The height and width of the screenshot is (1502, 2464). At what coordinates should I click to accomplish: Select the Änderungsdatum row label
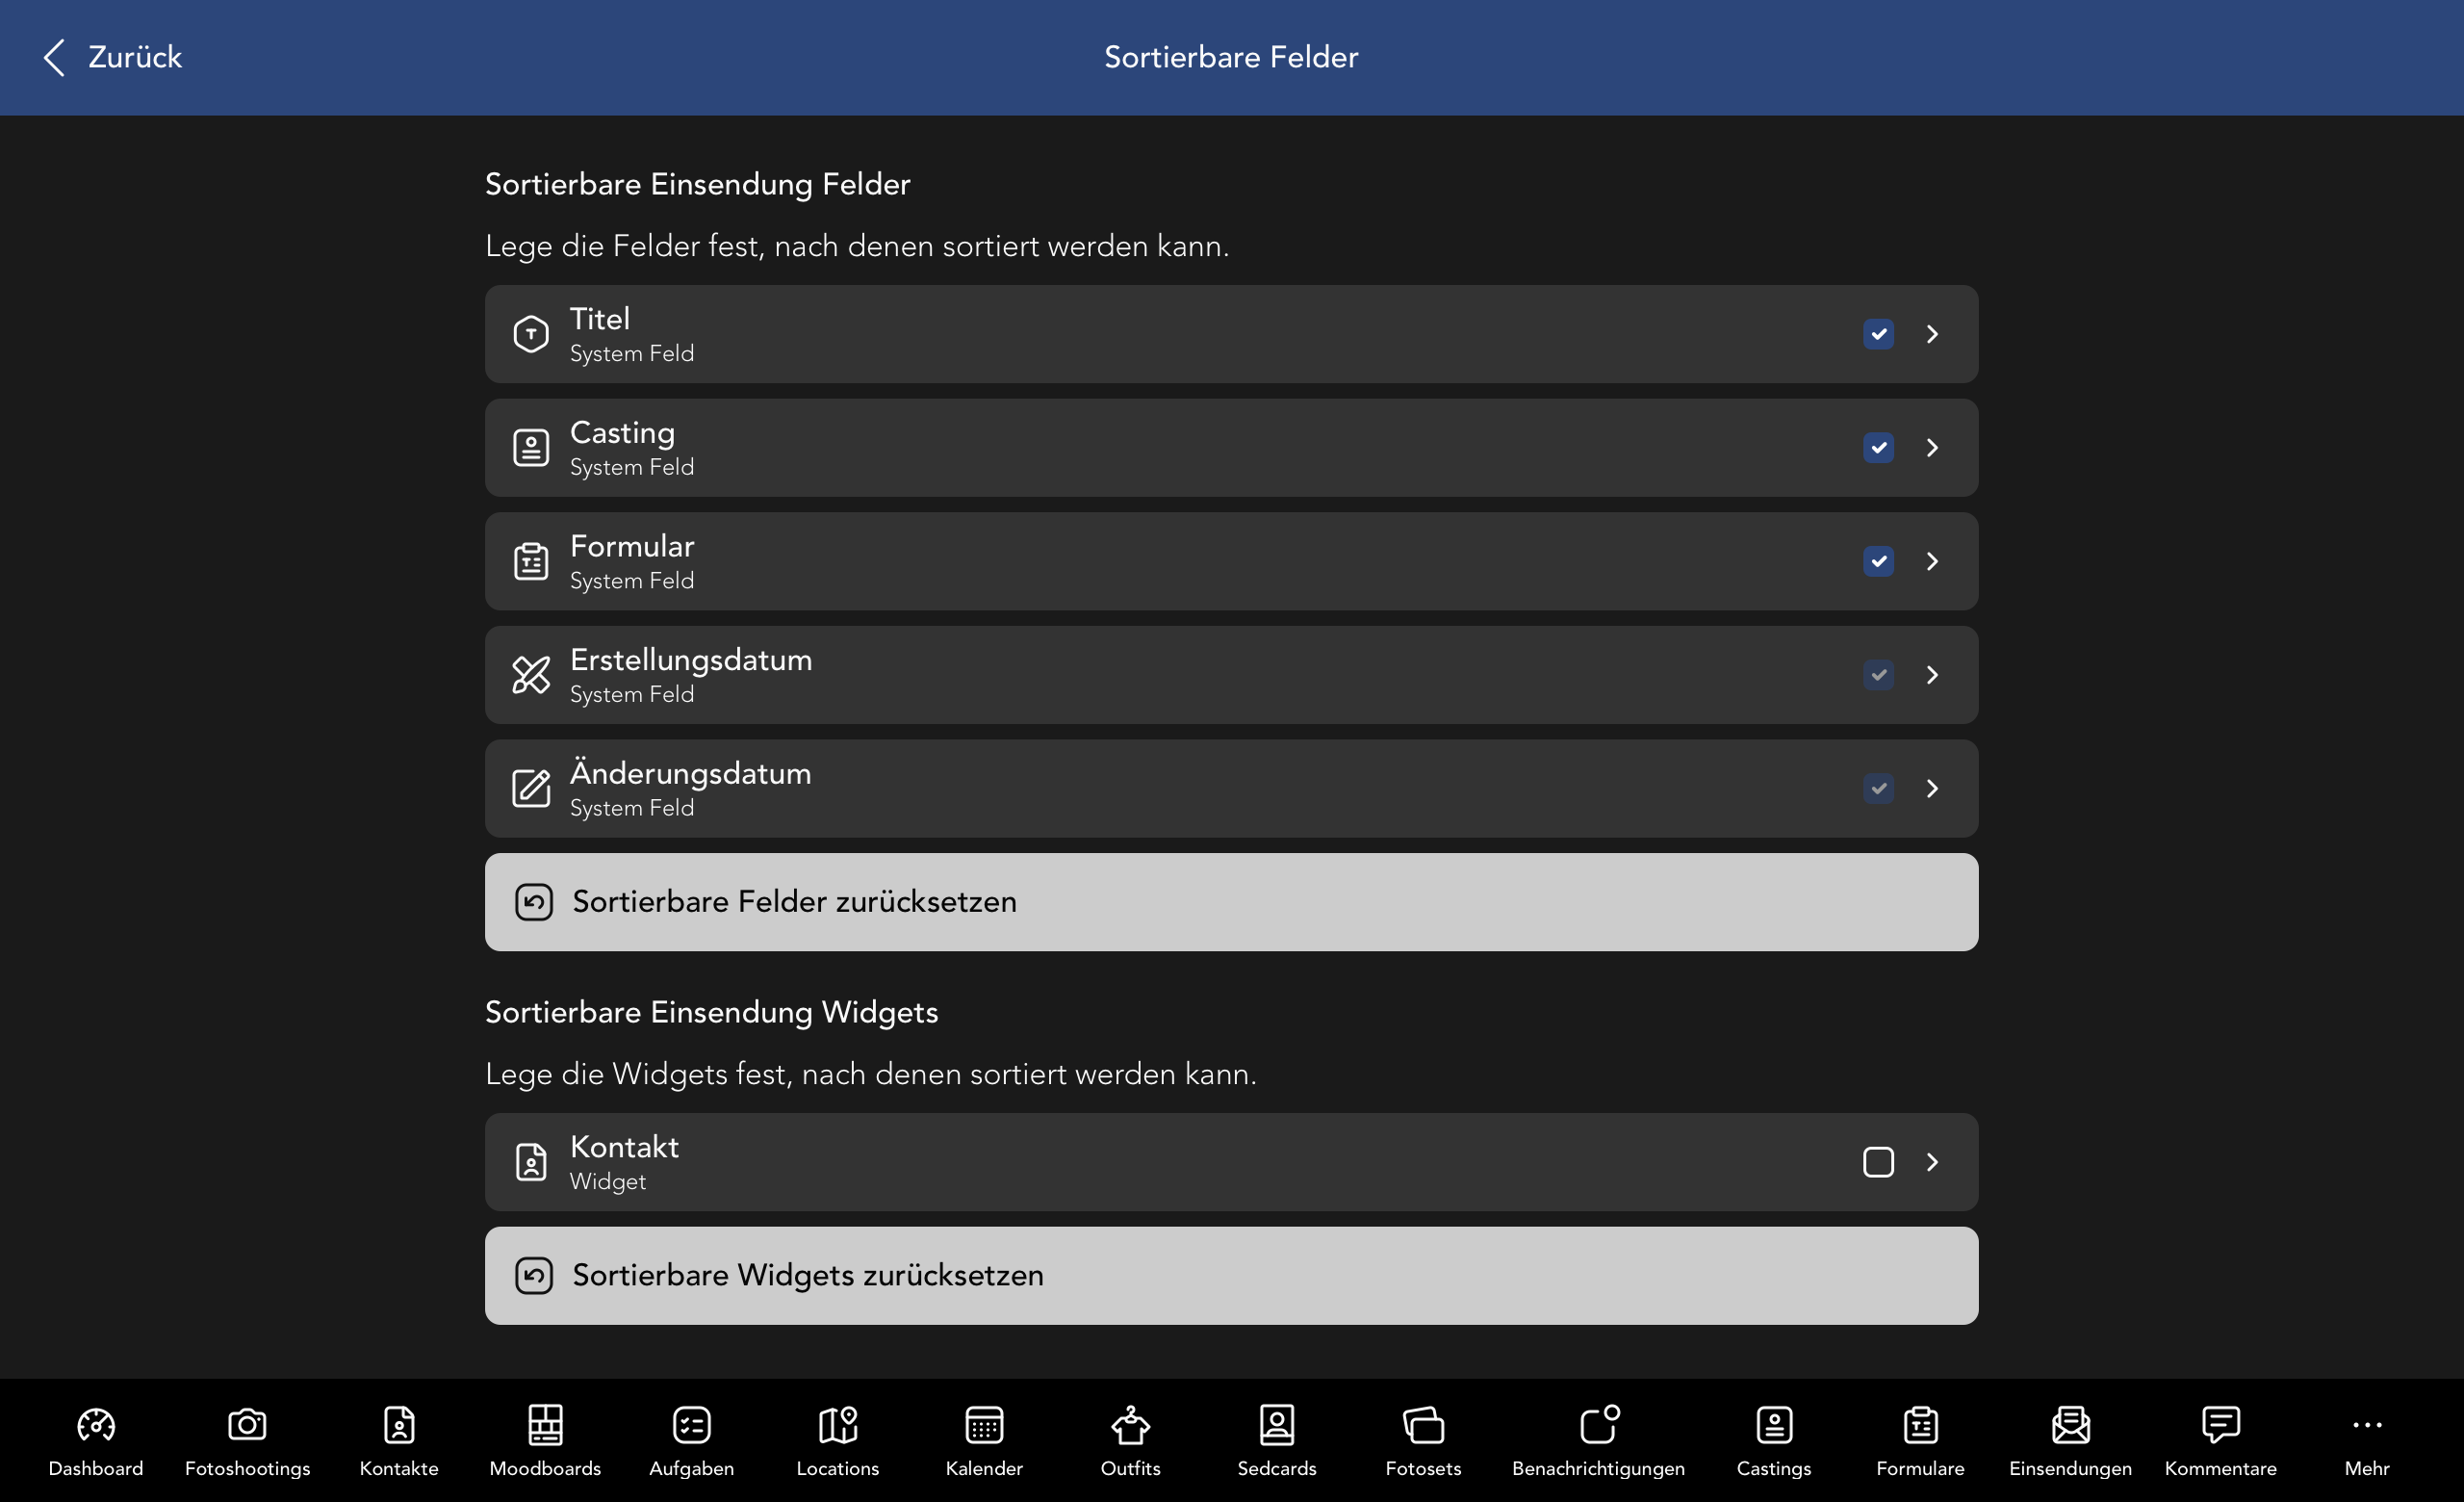point(690,772)
